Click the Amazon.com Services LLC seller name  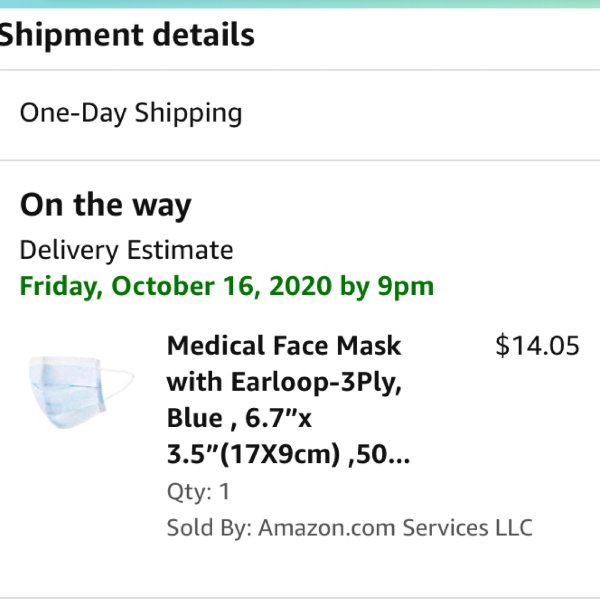coord(395,528)
